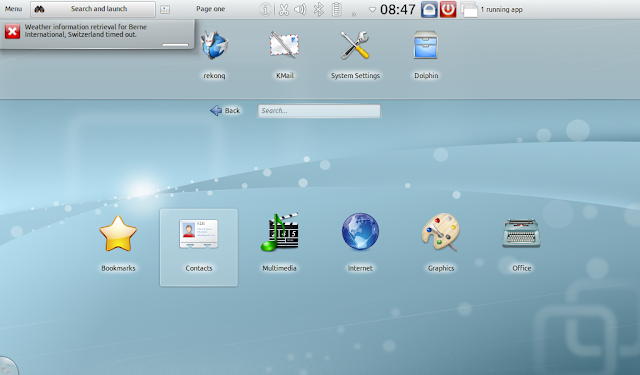
Task: Click the volume speaker tray icon
Action: [x=300, y=9]
